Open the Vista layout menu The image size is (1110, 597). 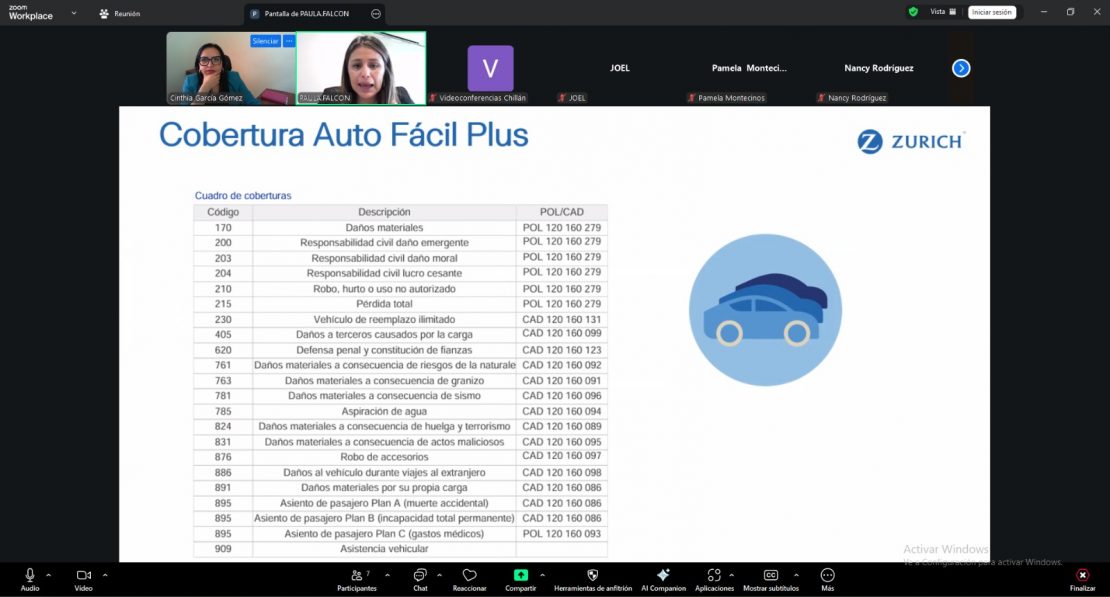(943, 12)
